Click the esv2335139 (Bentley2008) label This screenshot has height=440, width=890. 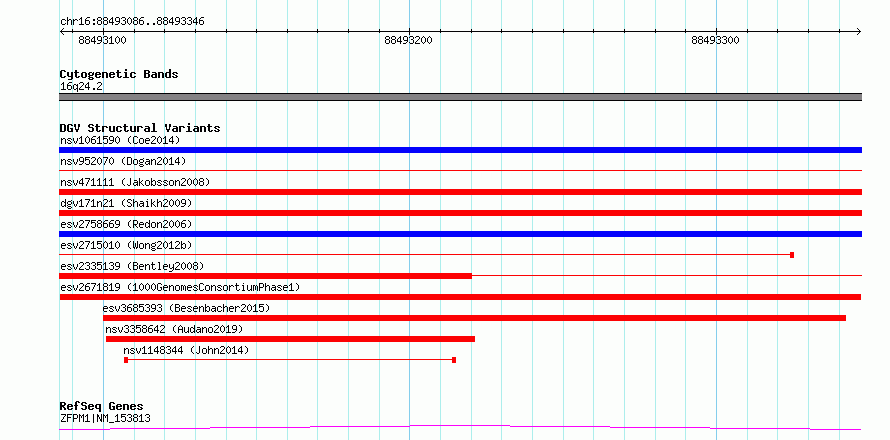pyautogui.click(x=132, y=266)
